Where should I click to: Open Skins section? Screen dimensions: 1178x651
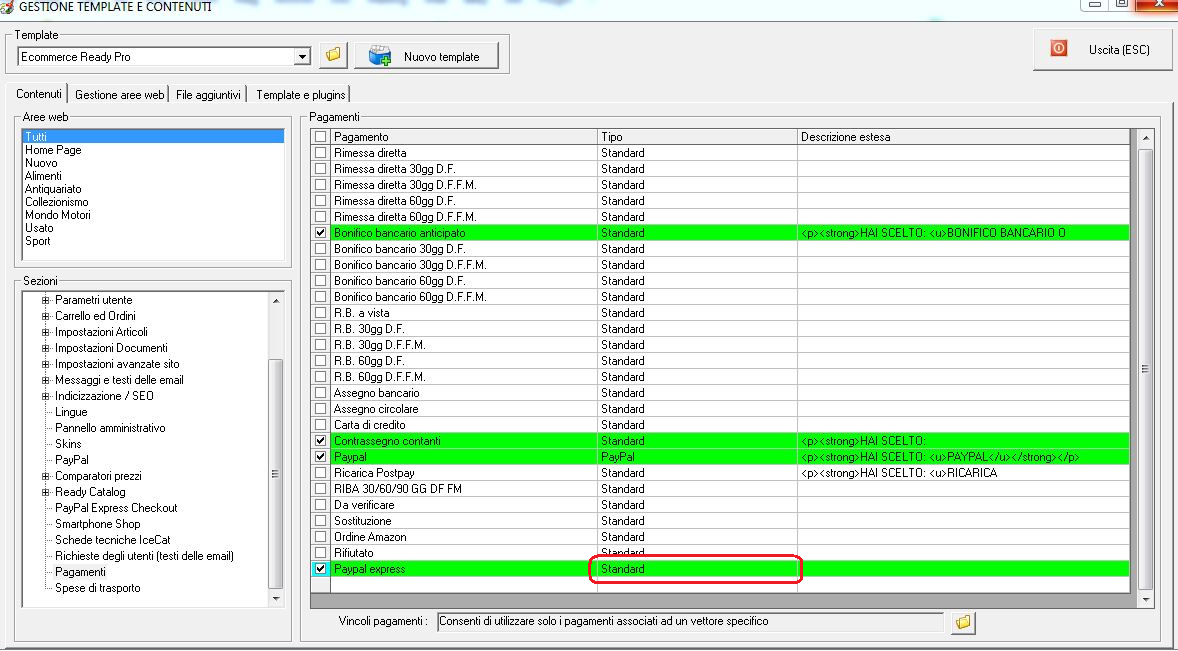pos(68,444)
